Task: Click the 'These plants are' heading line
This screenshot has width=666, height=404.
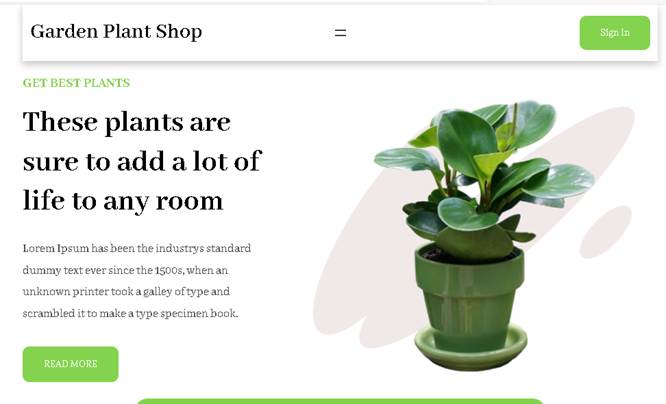Action: point(127,122)
